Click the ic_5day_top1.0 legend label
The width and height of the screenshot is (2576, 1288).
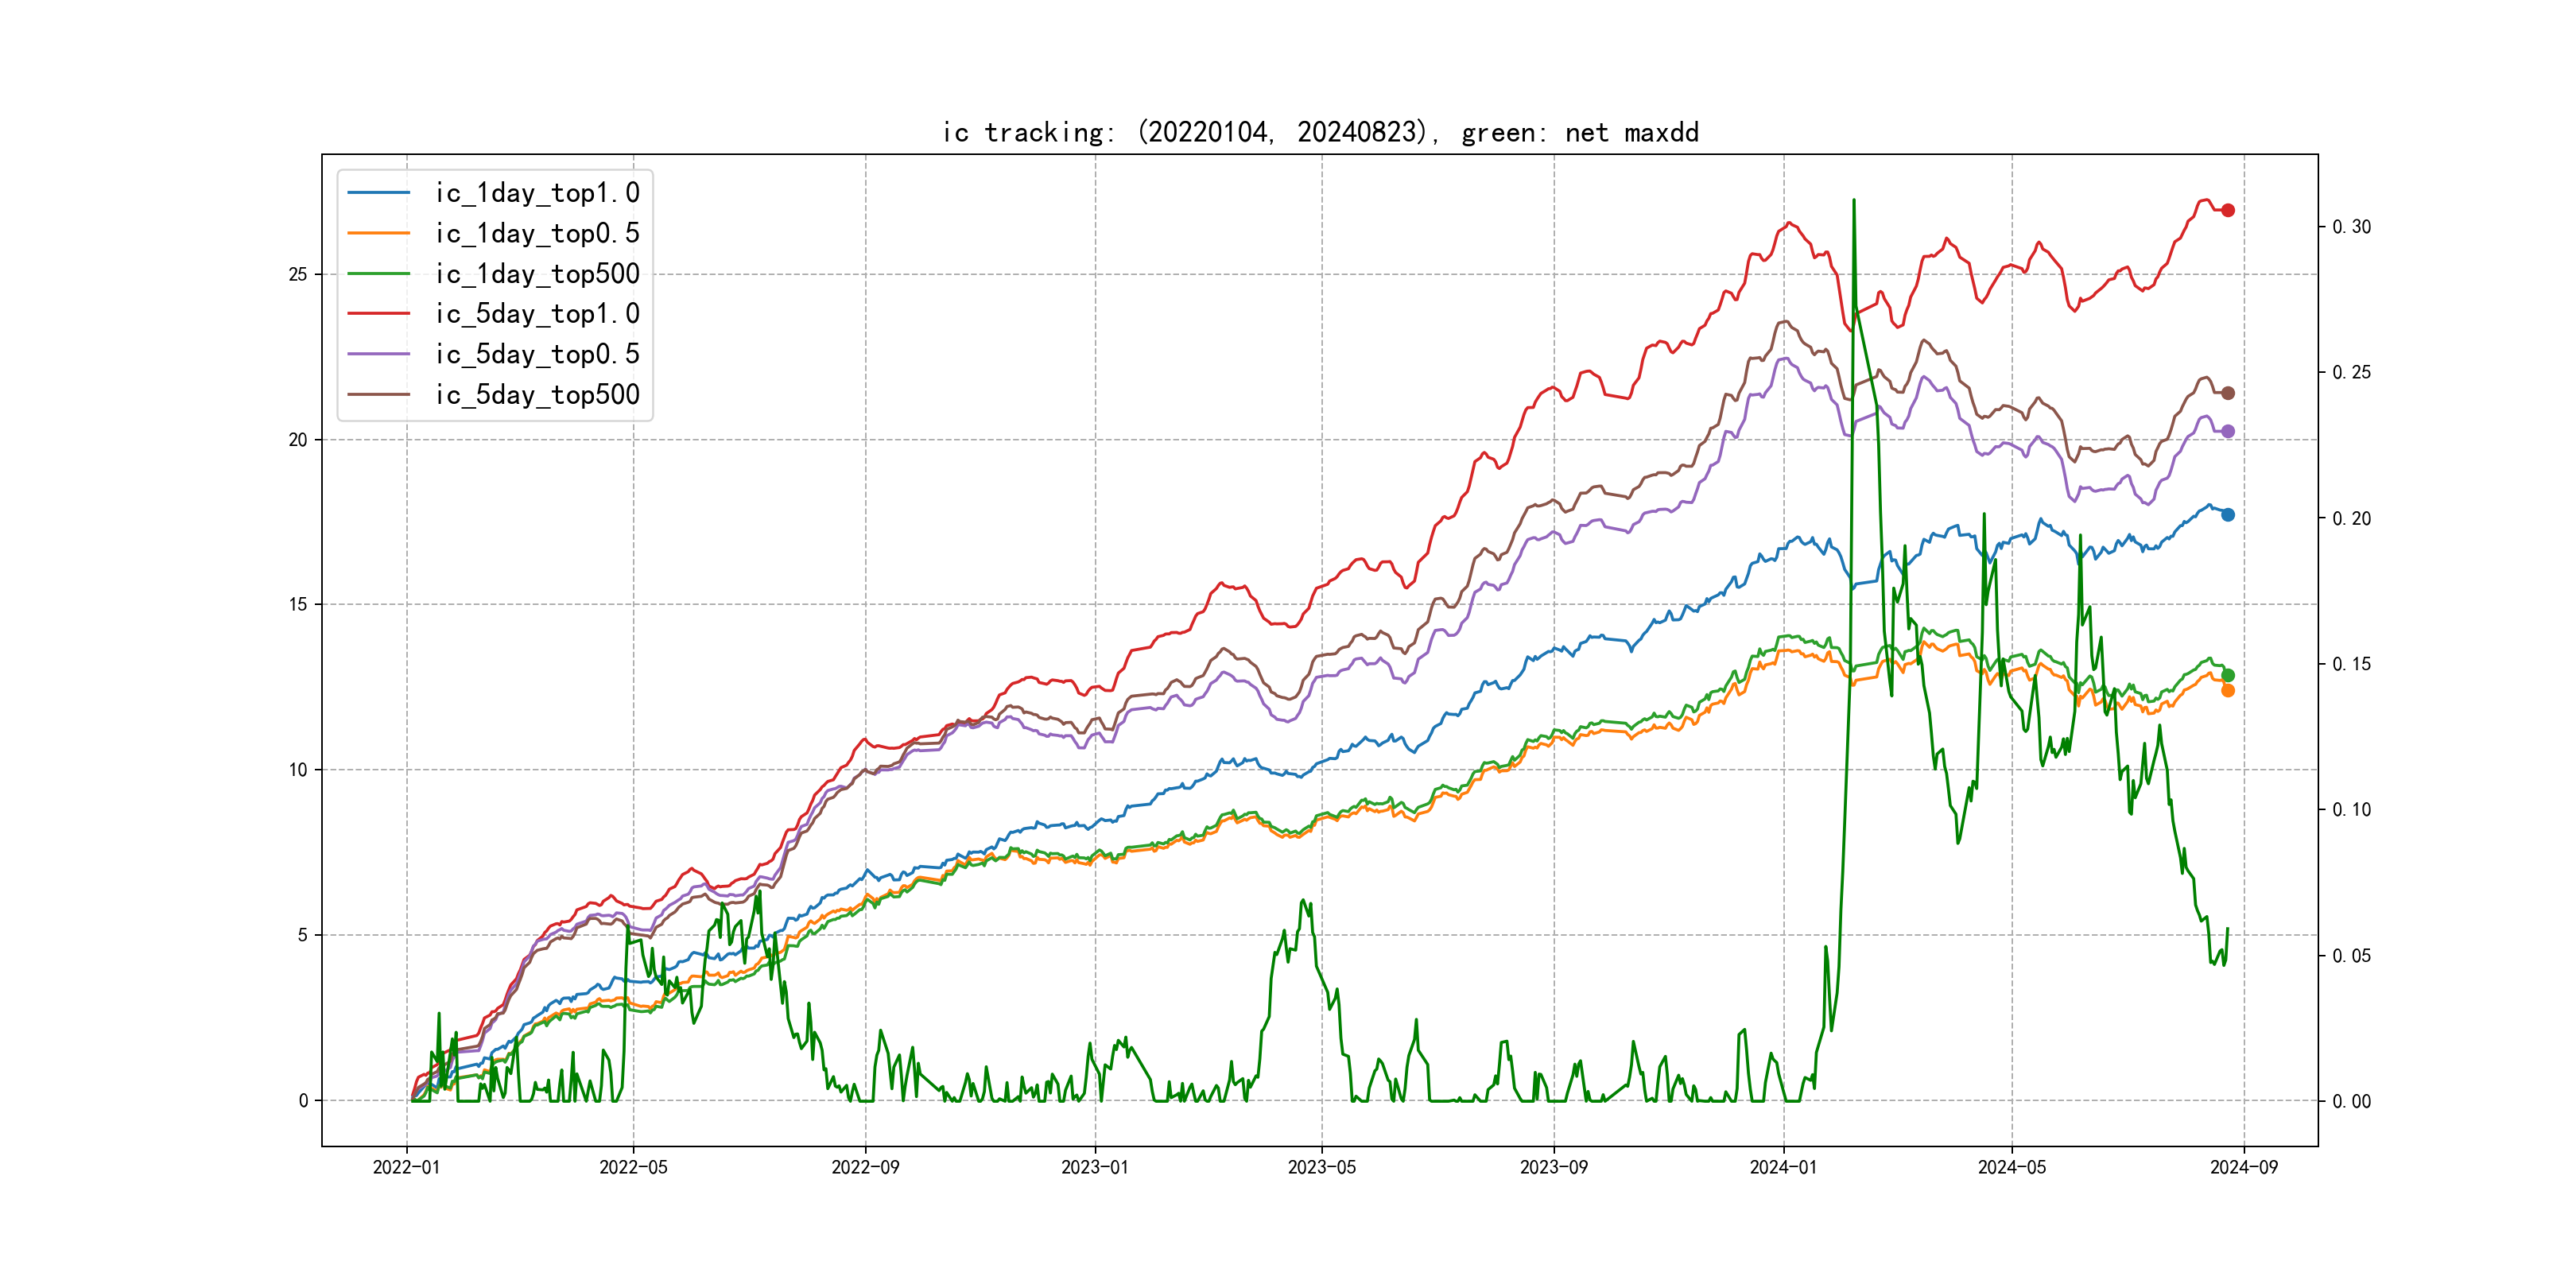(x=537, y=314)
